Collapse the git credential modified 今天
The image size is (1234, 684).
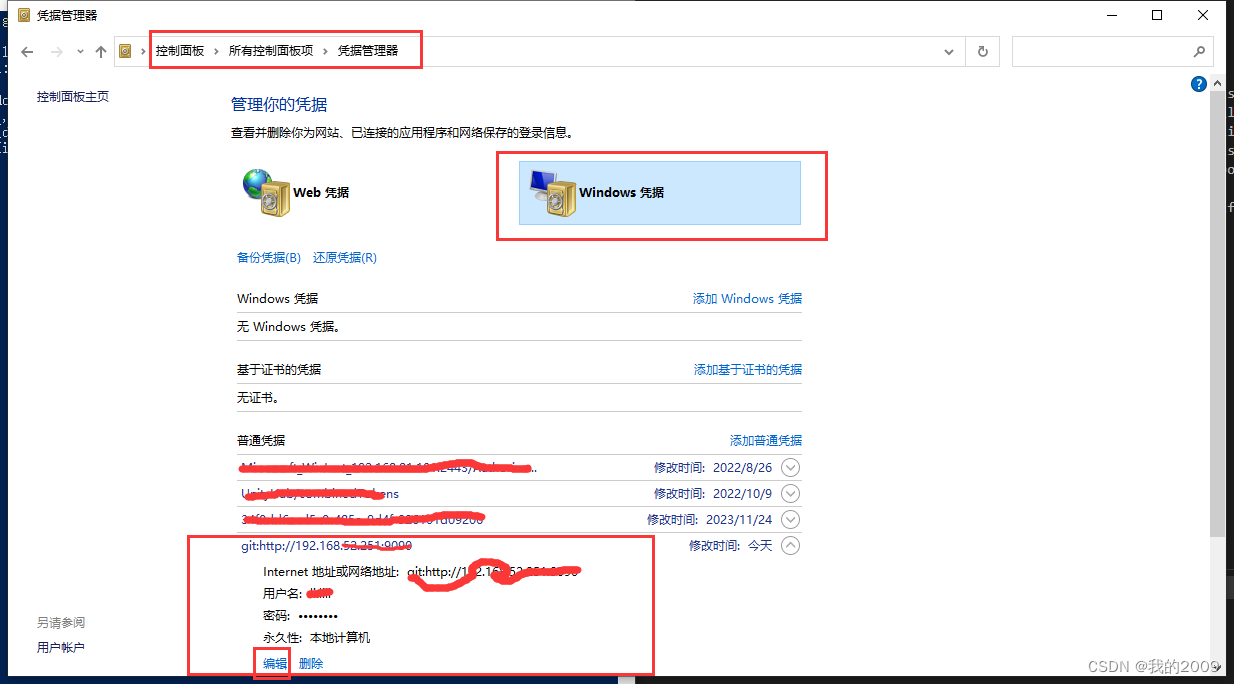[x=791, y=545]
